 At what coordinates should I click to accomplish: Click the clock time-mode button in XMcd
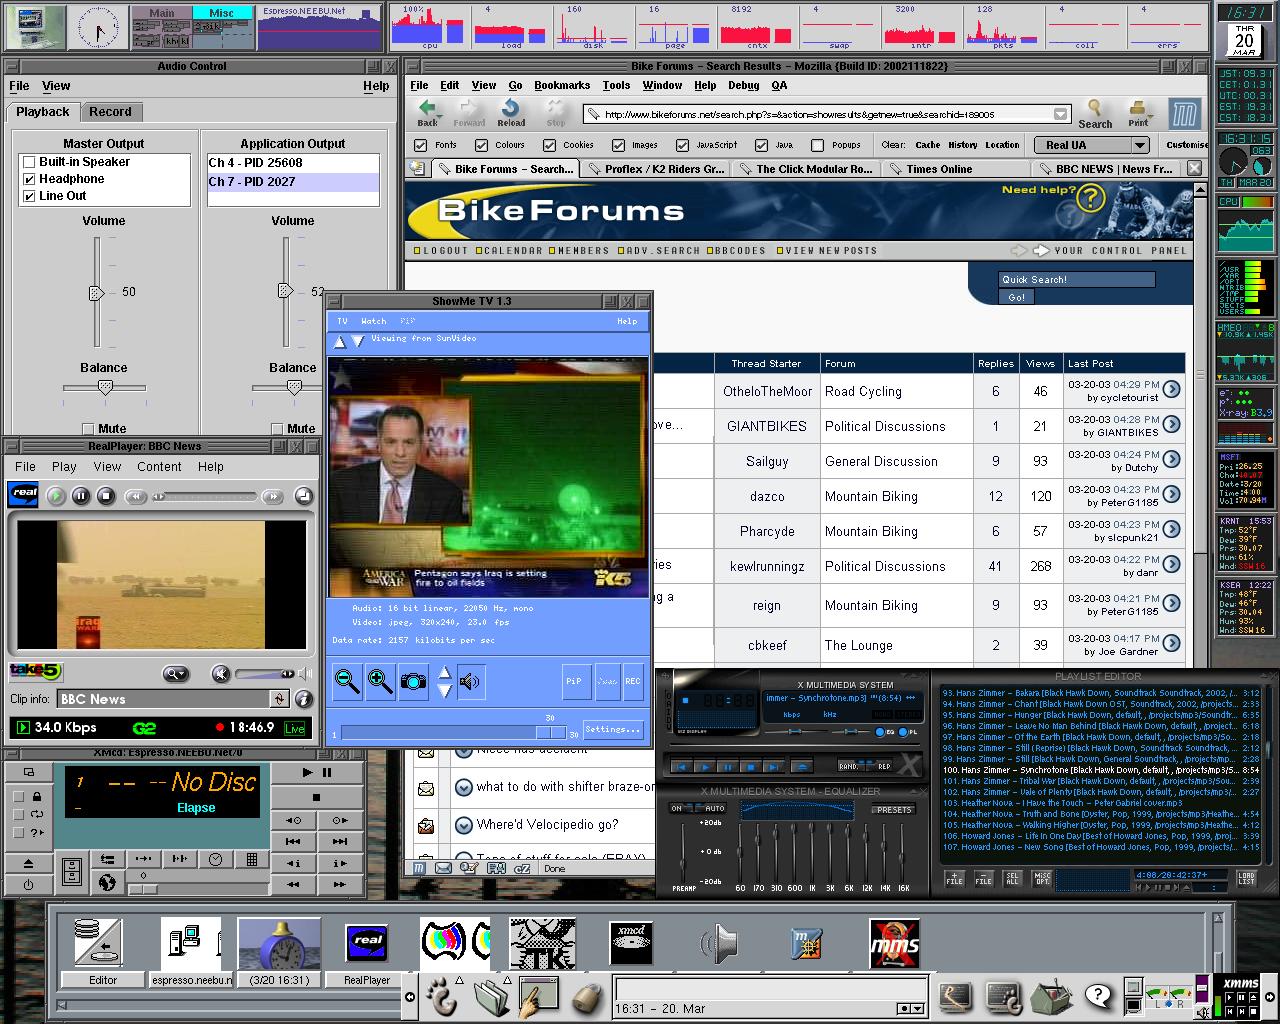tap(215, 859)
